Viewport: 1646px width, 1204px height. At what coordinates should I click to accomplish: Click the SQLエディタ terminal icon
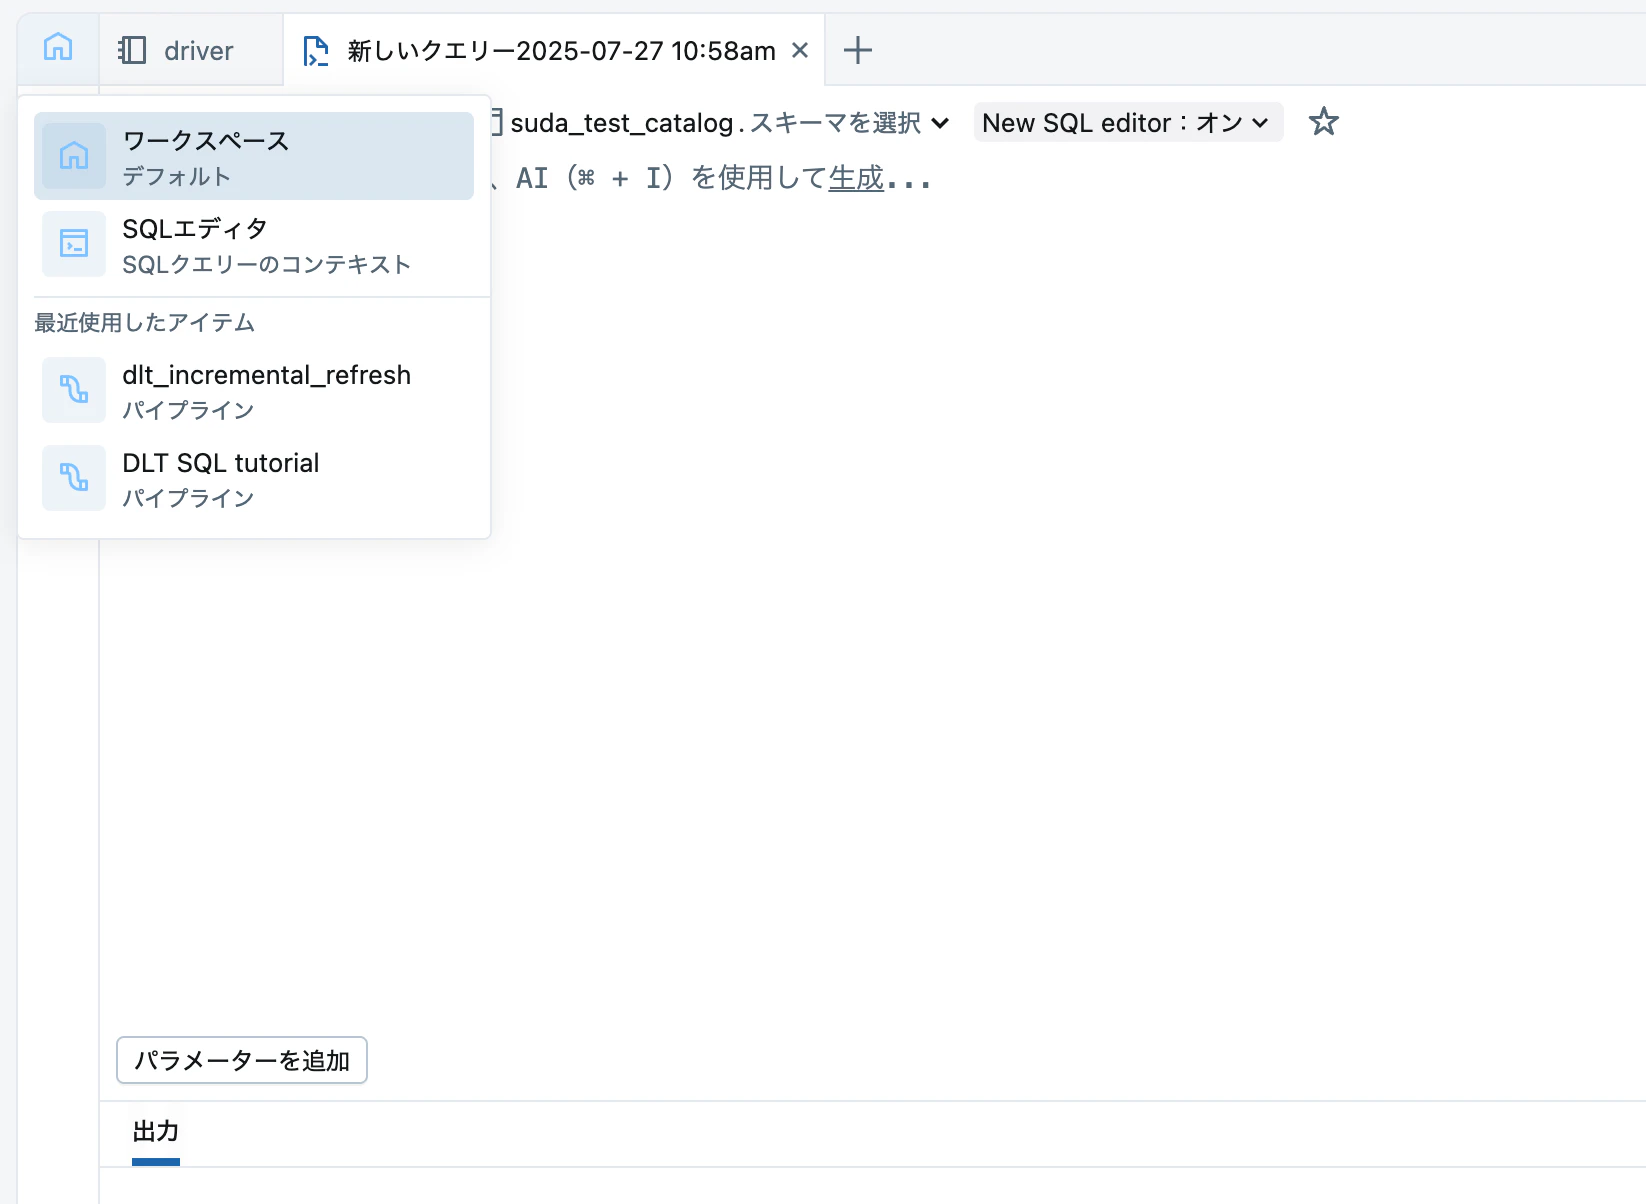pos(74,244)
